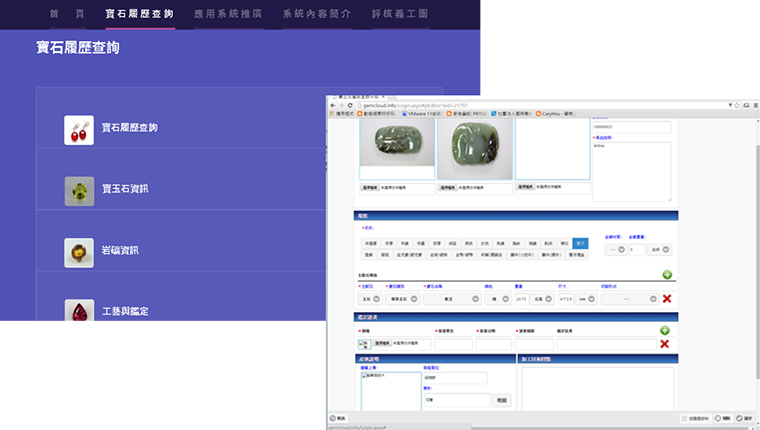760x430 pixels.
Task: Open the 工藝與鑑定 list entry
Action: coord(125,311)
